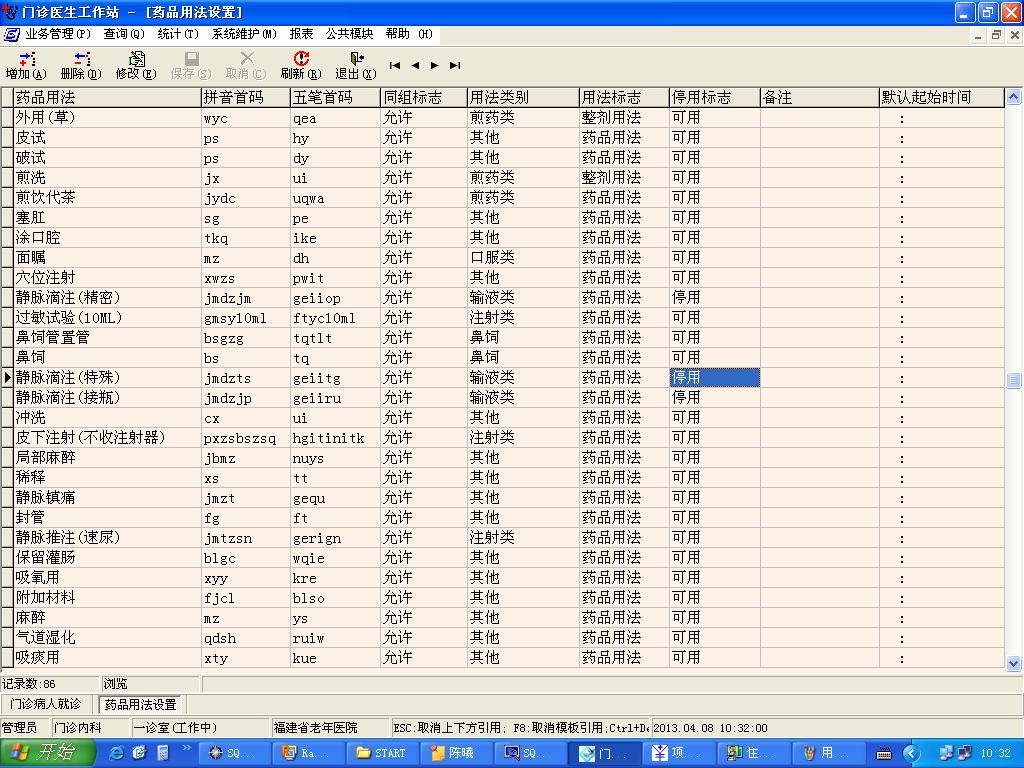Click the 拼音首码 column header

[246, 97]
